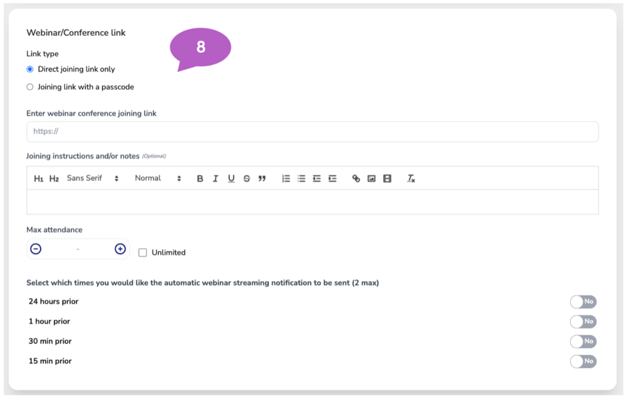Insert a video into the notes
This screenshot has width=627, height=401.
click(x=387, y=178)
